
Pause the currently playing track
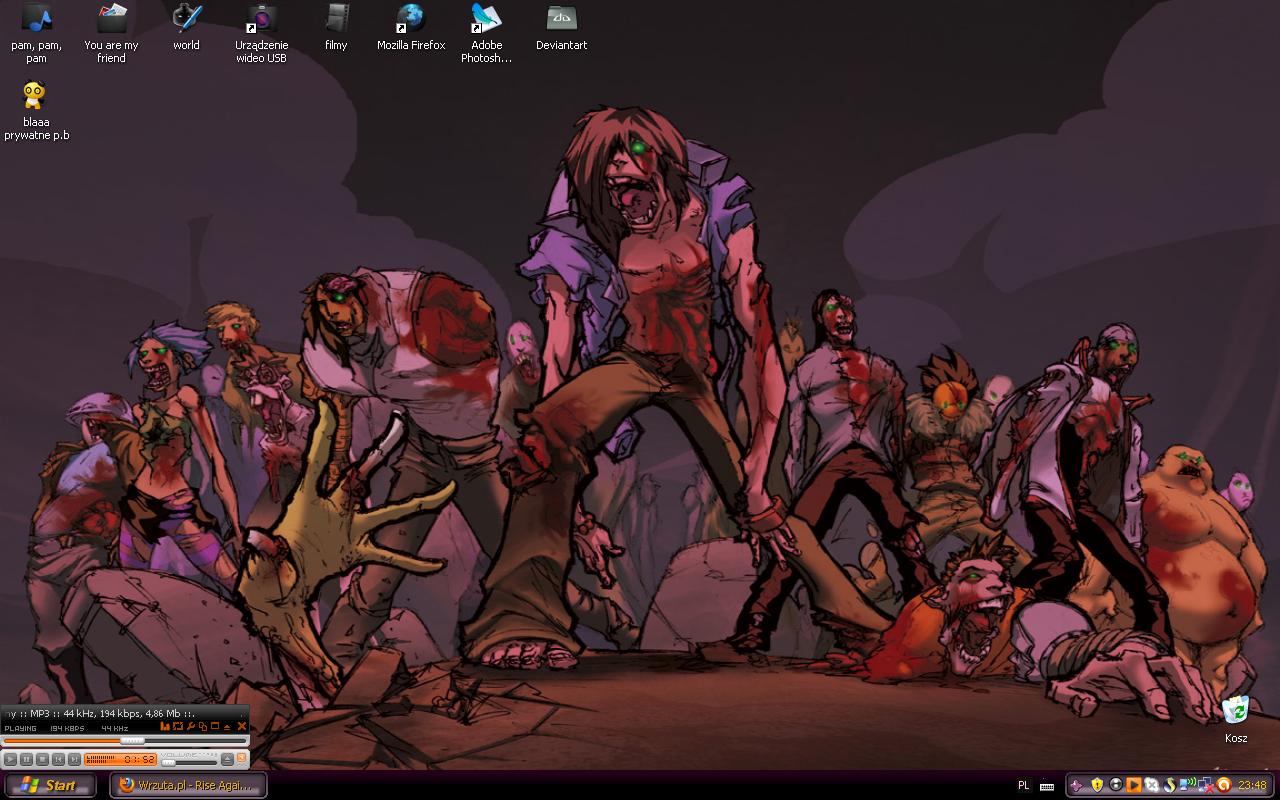tap(26, 759)
